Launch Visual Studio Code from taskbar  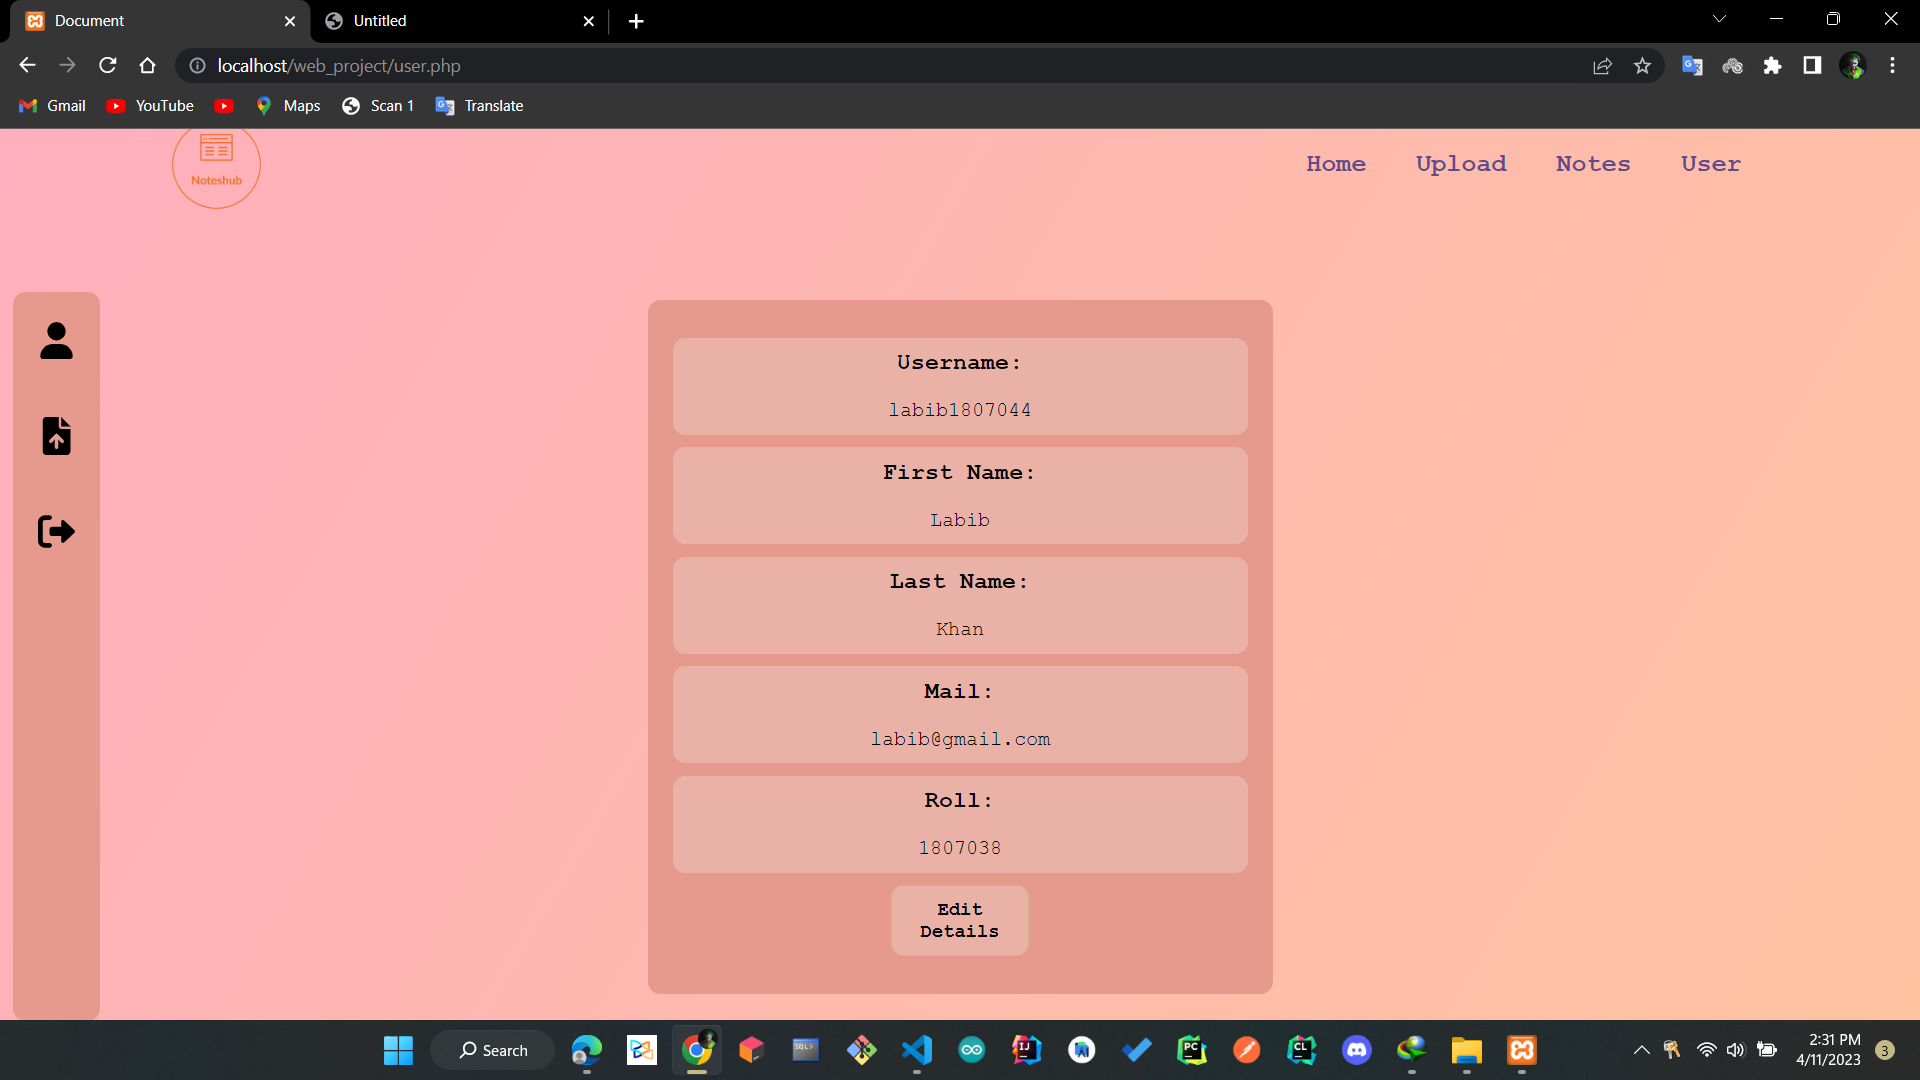[x=917, y=1050]
